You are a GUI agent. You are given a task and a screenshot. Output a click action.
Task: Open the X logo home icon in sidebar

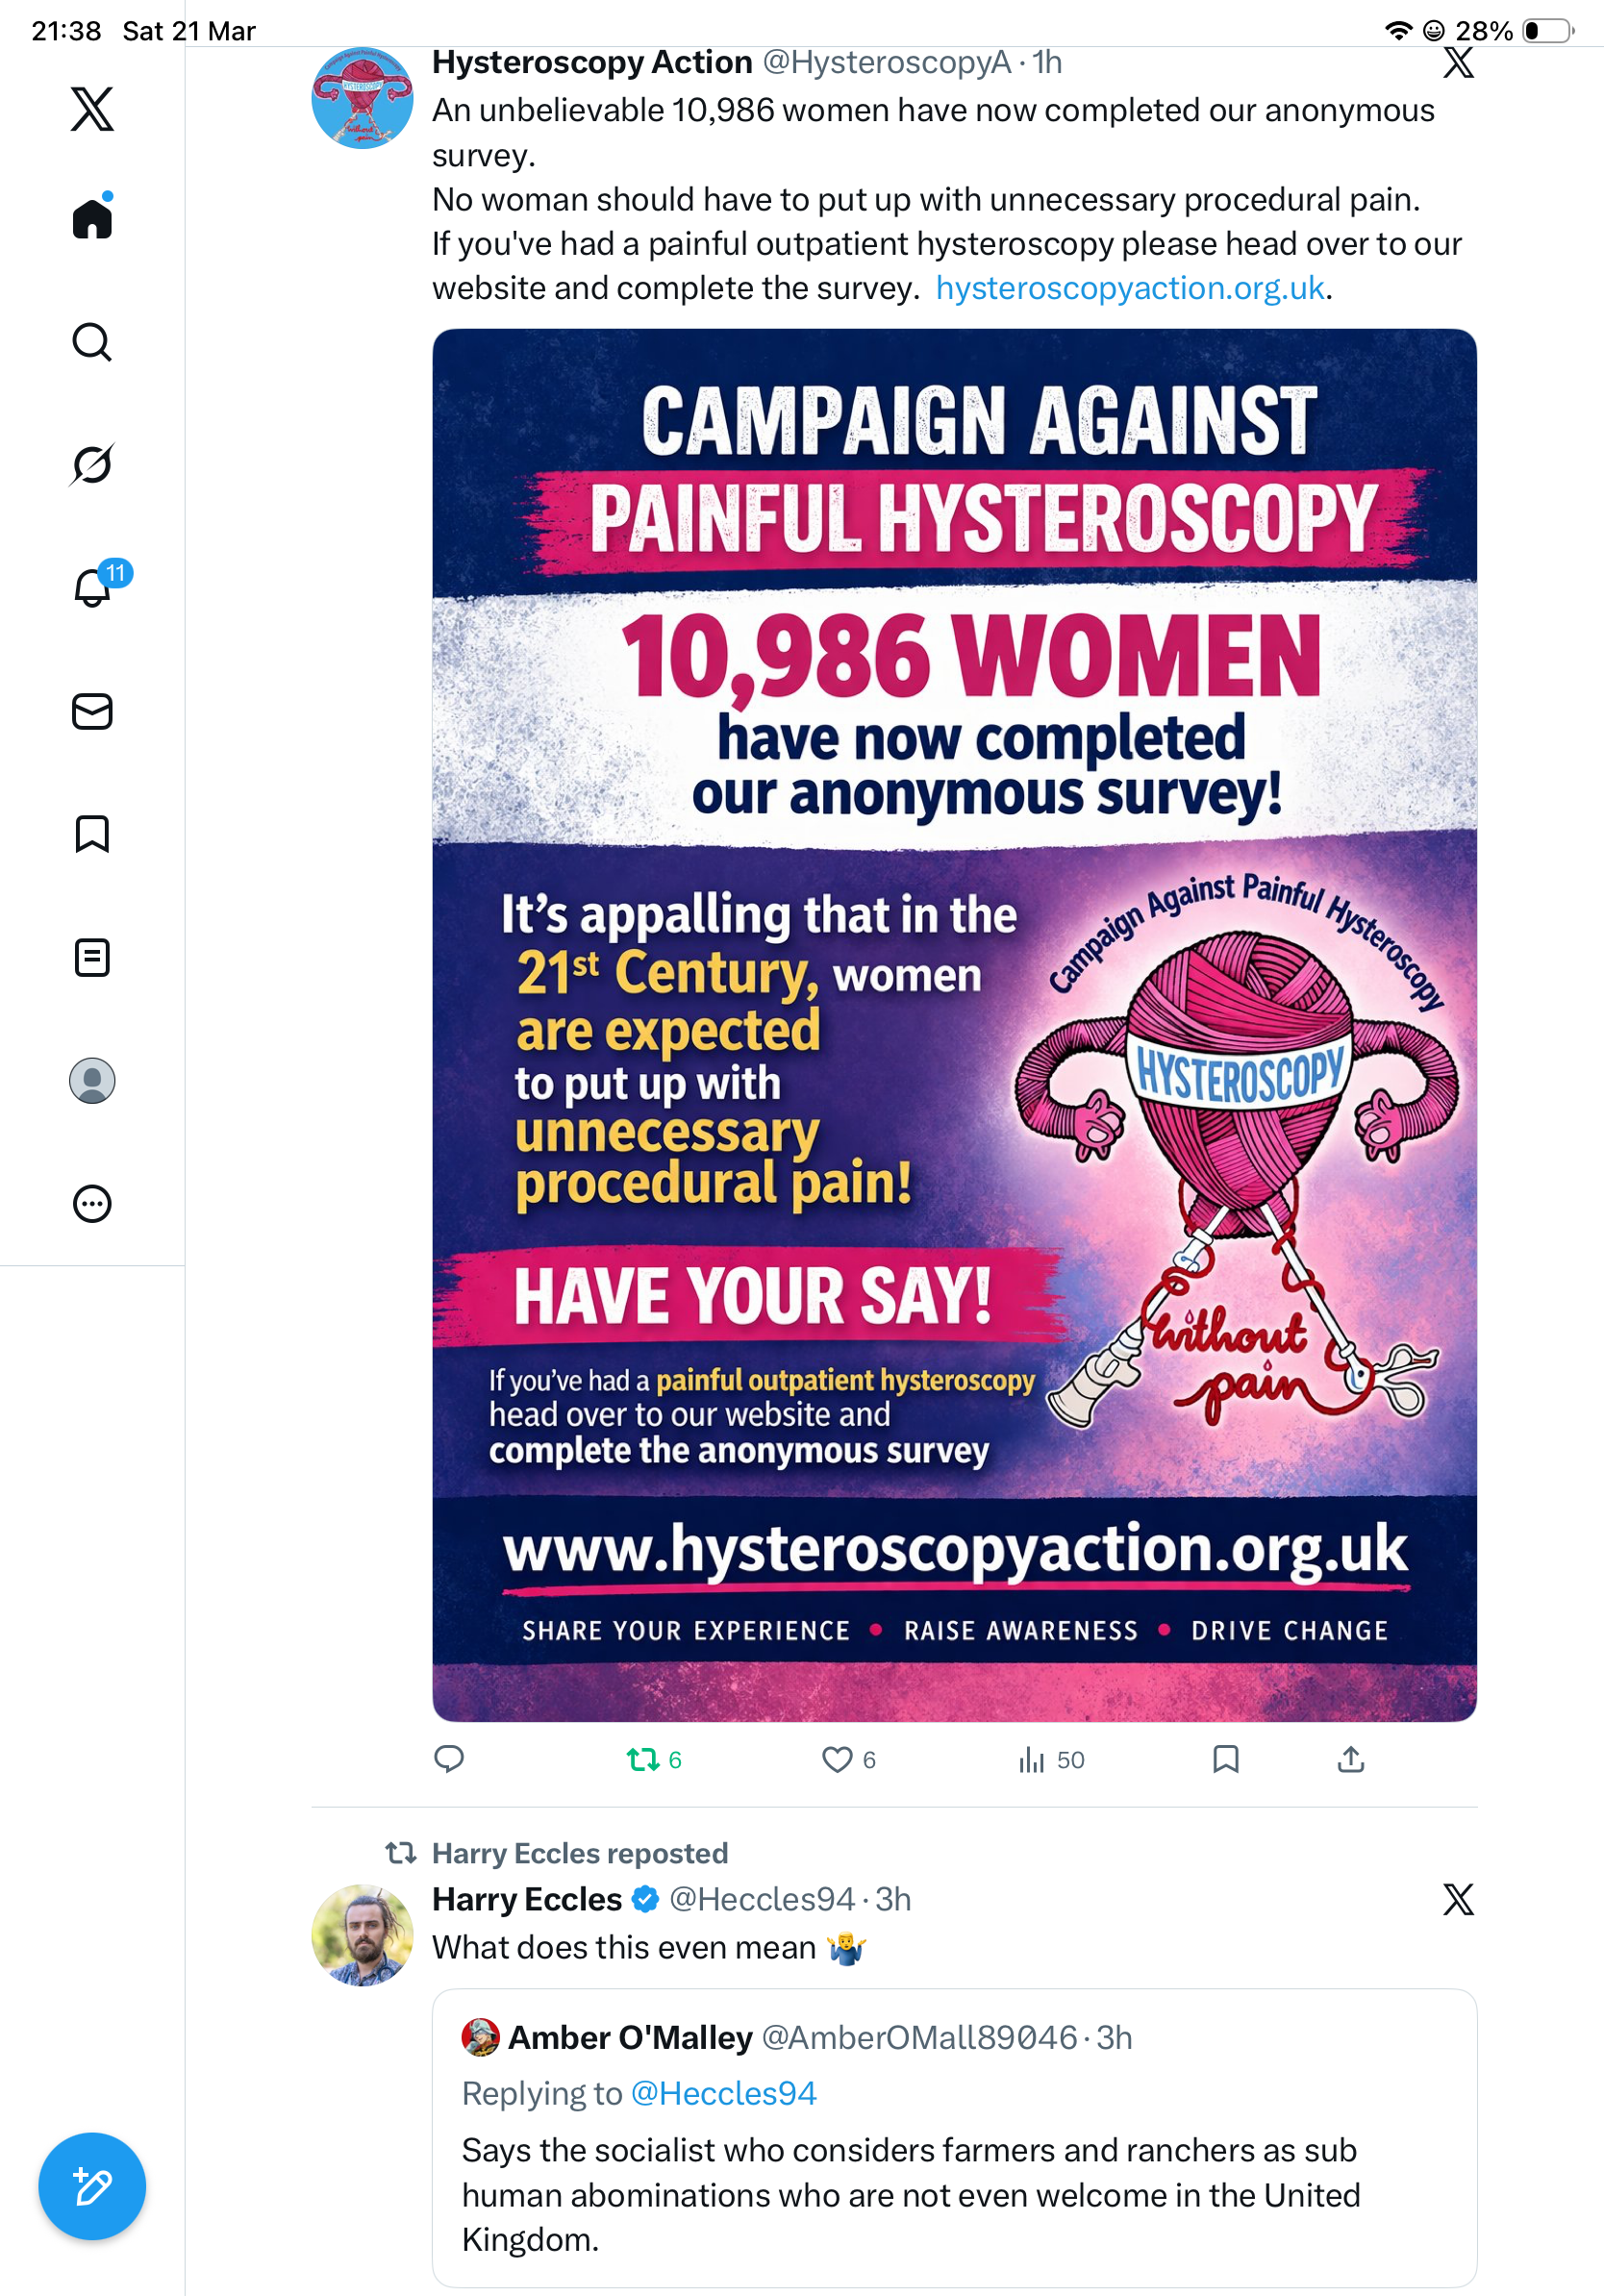pyautogui.click(x=92, y=109)
